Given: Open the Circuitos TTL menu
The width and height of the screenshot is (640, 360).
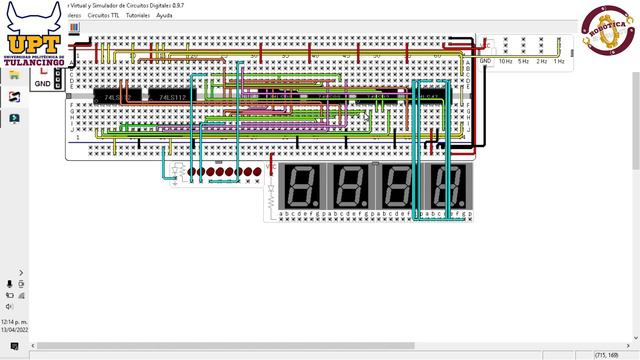Looking at the screenshot, I should pos(103,16).
